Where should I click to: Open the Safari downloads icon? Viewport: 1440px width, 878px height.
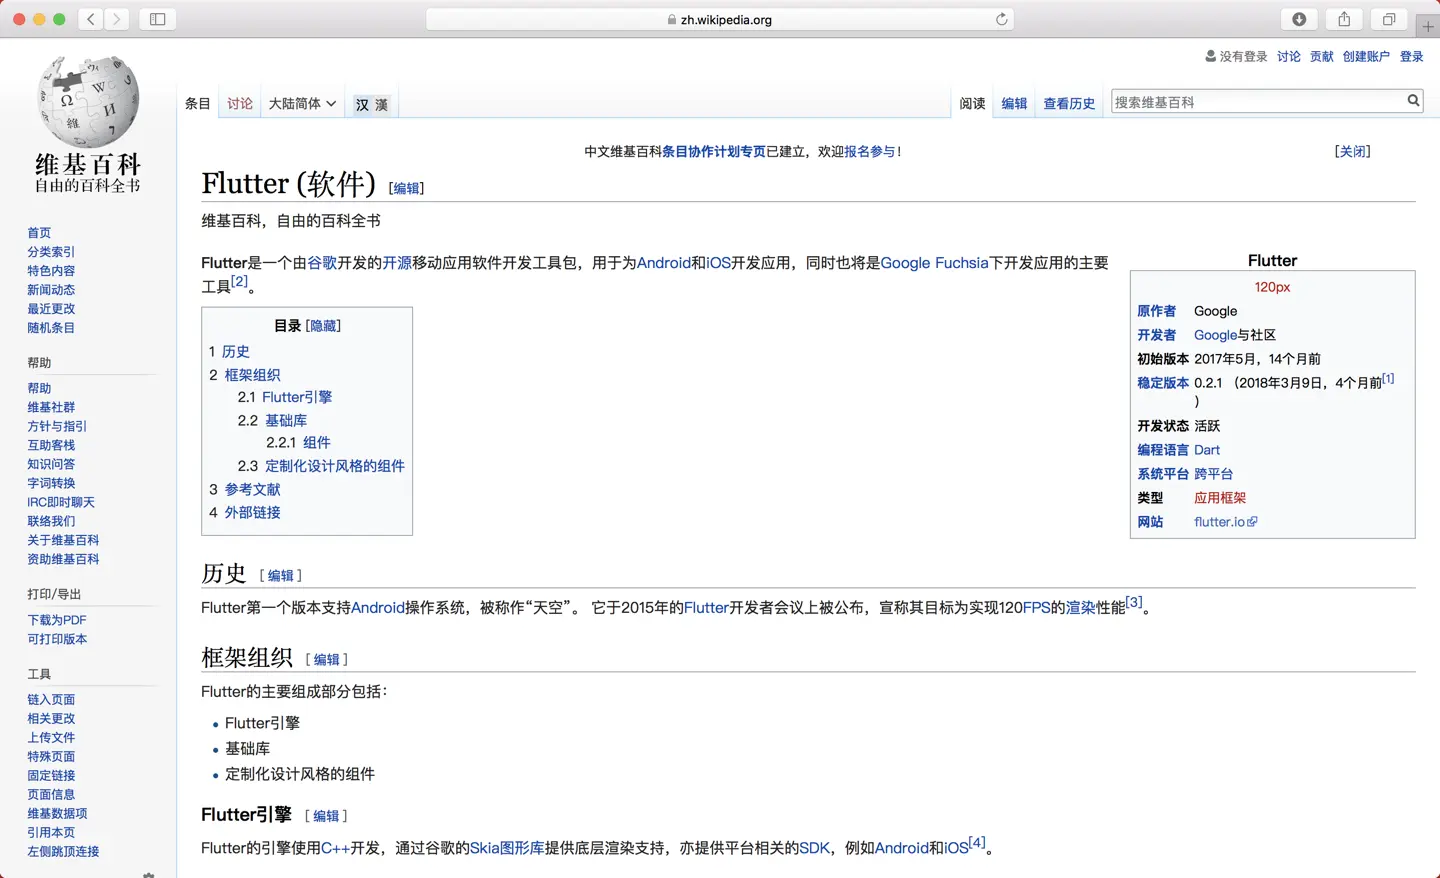coord(1299,18)
